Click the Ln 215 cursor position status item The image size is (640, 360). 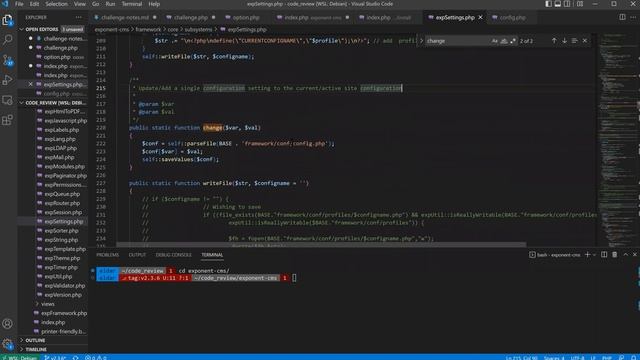pos(522,358)
